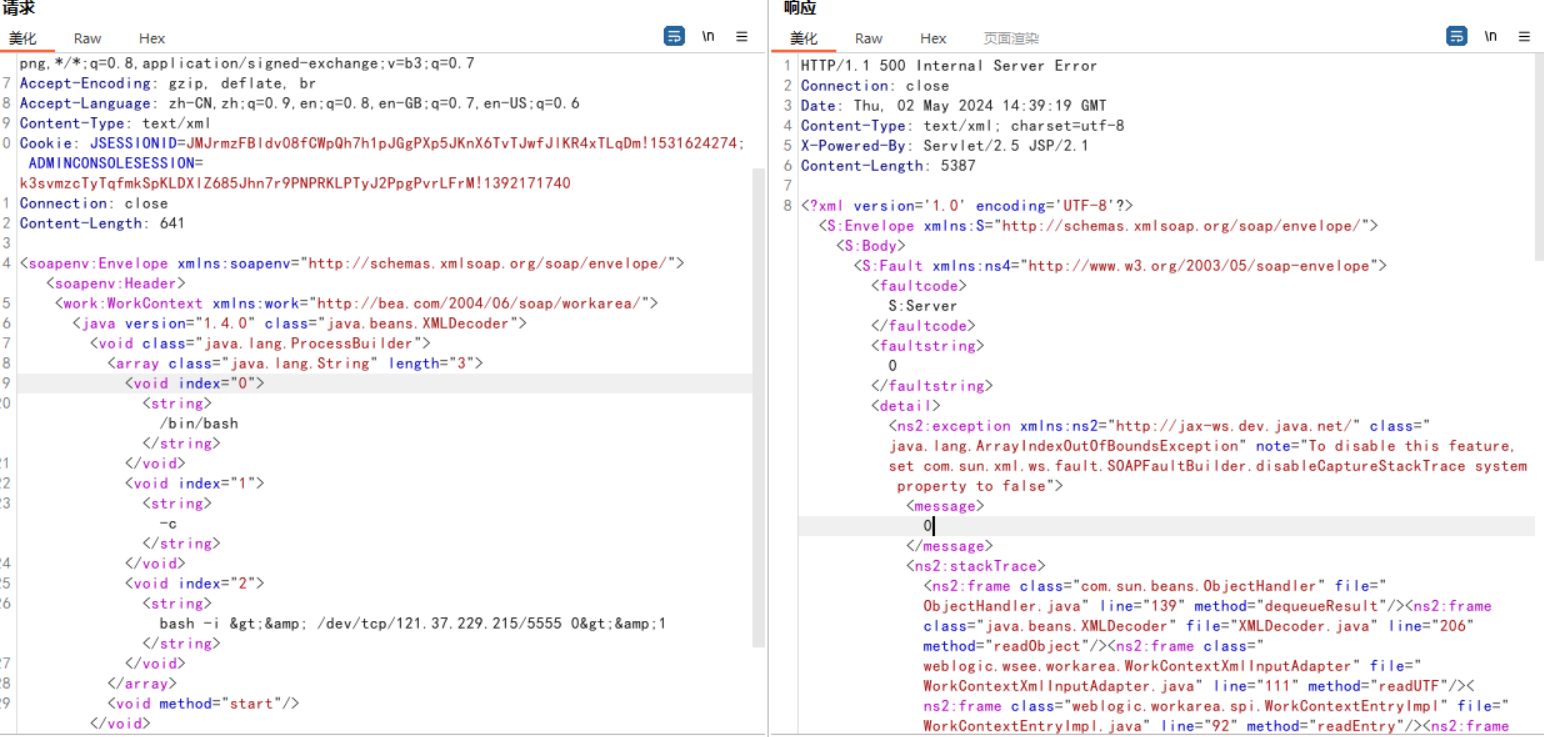Click the ArrayIndexOutOfBoundsException class text
The image size is (1544, 737).
pyautogui.click(x=1063, y=445)
